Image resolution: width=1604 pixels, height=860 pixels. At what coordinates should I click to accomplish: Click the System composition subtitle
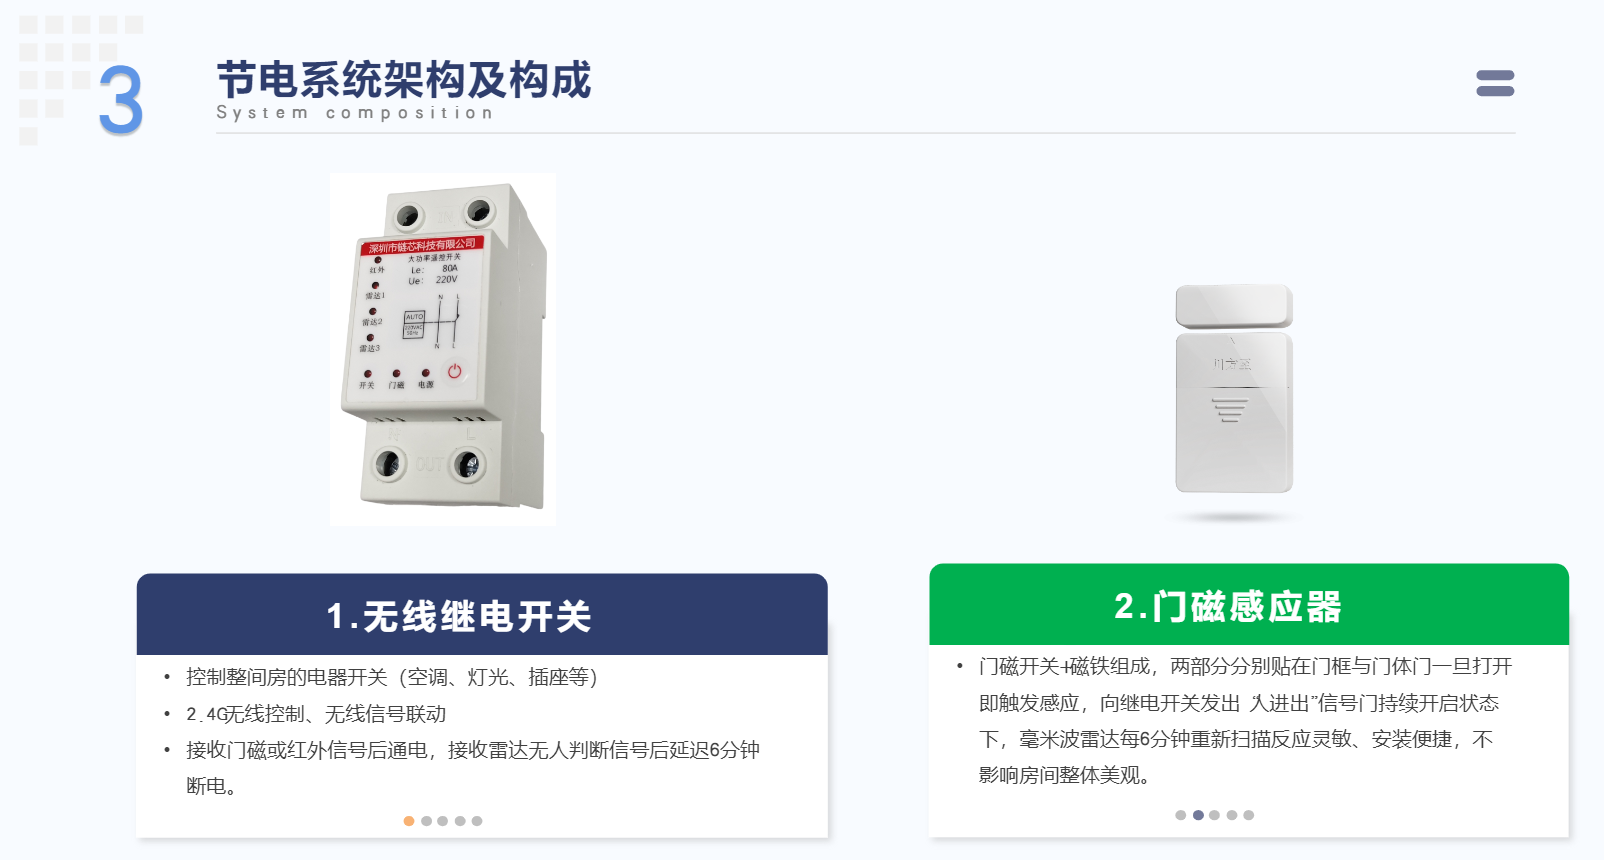355,113
